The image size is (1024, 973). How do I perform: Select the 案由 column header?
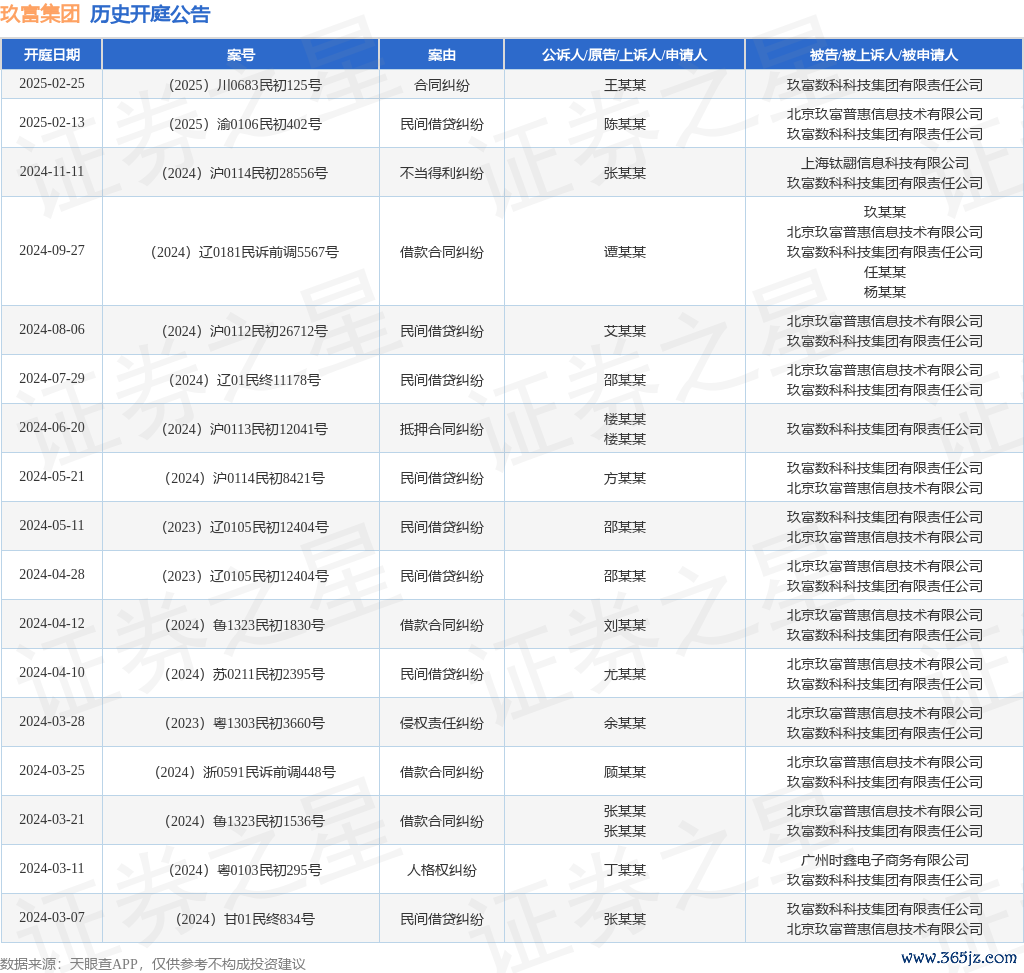click(x=441, y=55)
